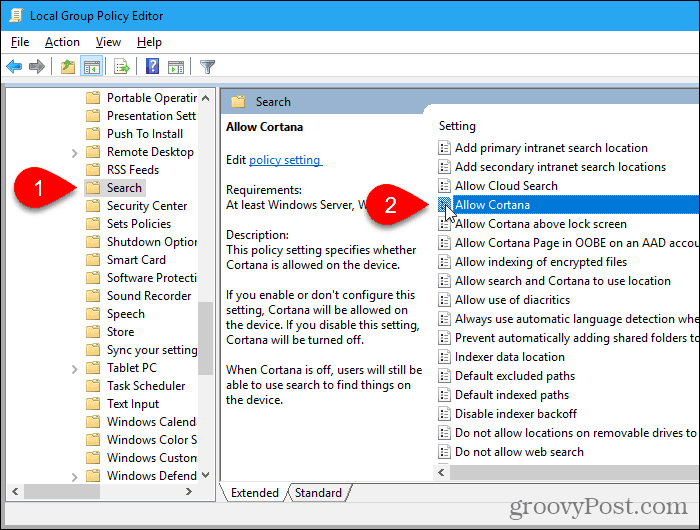Click the RSS Feeds folder icon

[93, 170]
